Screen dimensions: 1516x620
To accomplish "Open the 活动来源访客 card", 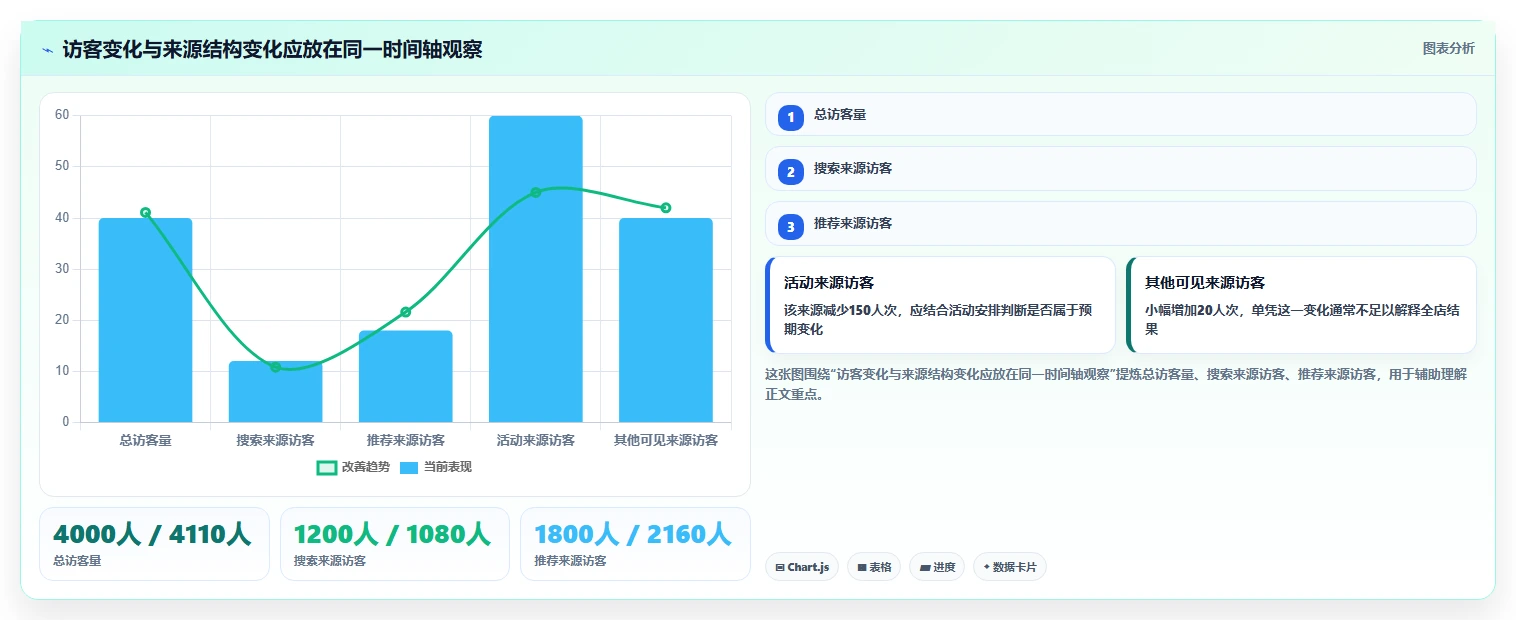I will pos(940,305).
